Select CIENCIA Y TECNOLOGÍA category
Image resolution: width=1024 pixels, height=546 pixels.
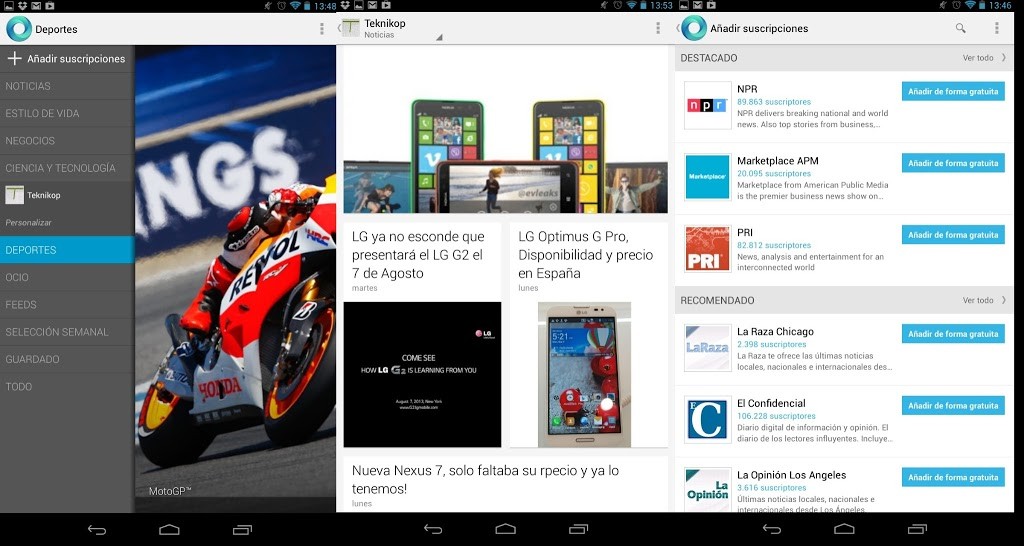point(67,169)
